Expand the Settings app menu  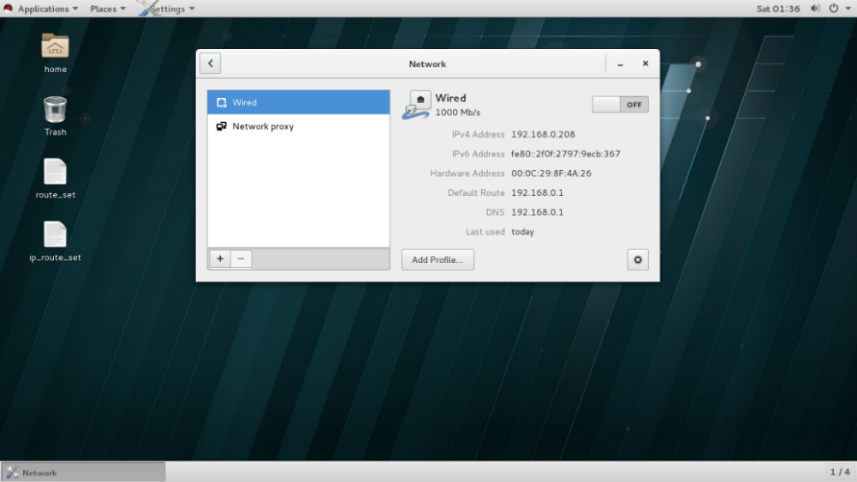pyautogui.click(x=170, y=8)
